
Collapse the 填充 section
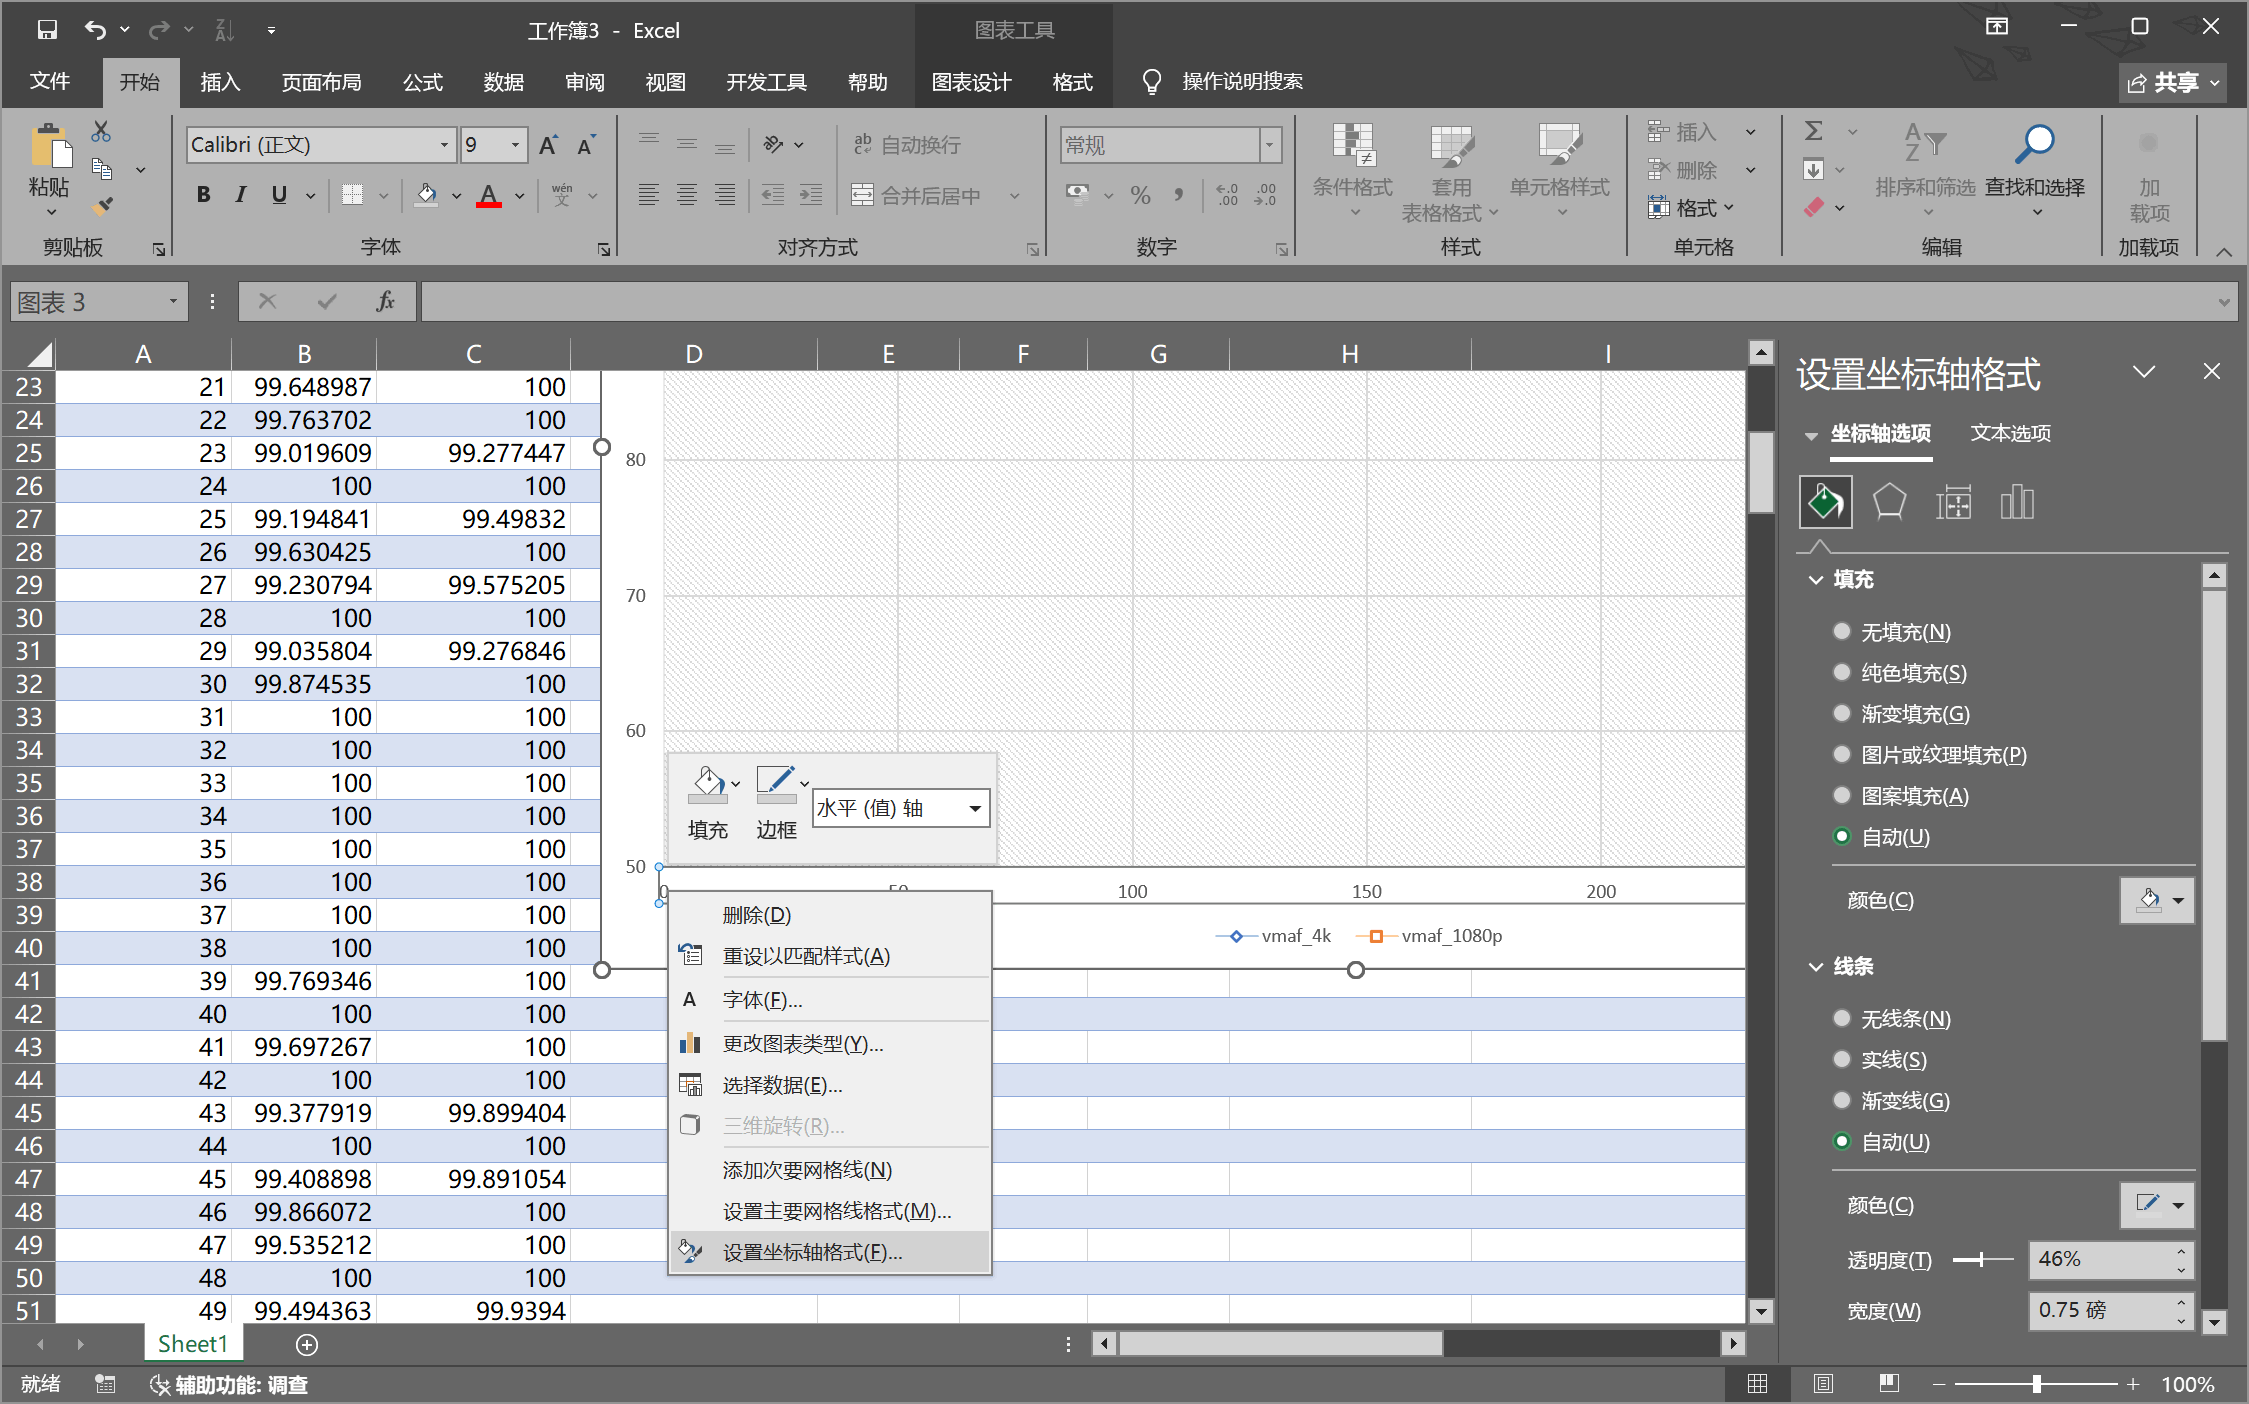pyautogui.click(x=1817, y=580)
